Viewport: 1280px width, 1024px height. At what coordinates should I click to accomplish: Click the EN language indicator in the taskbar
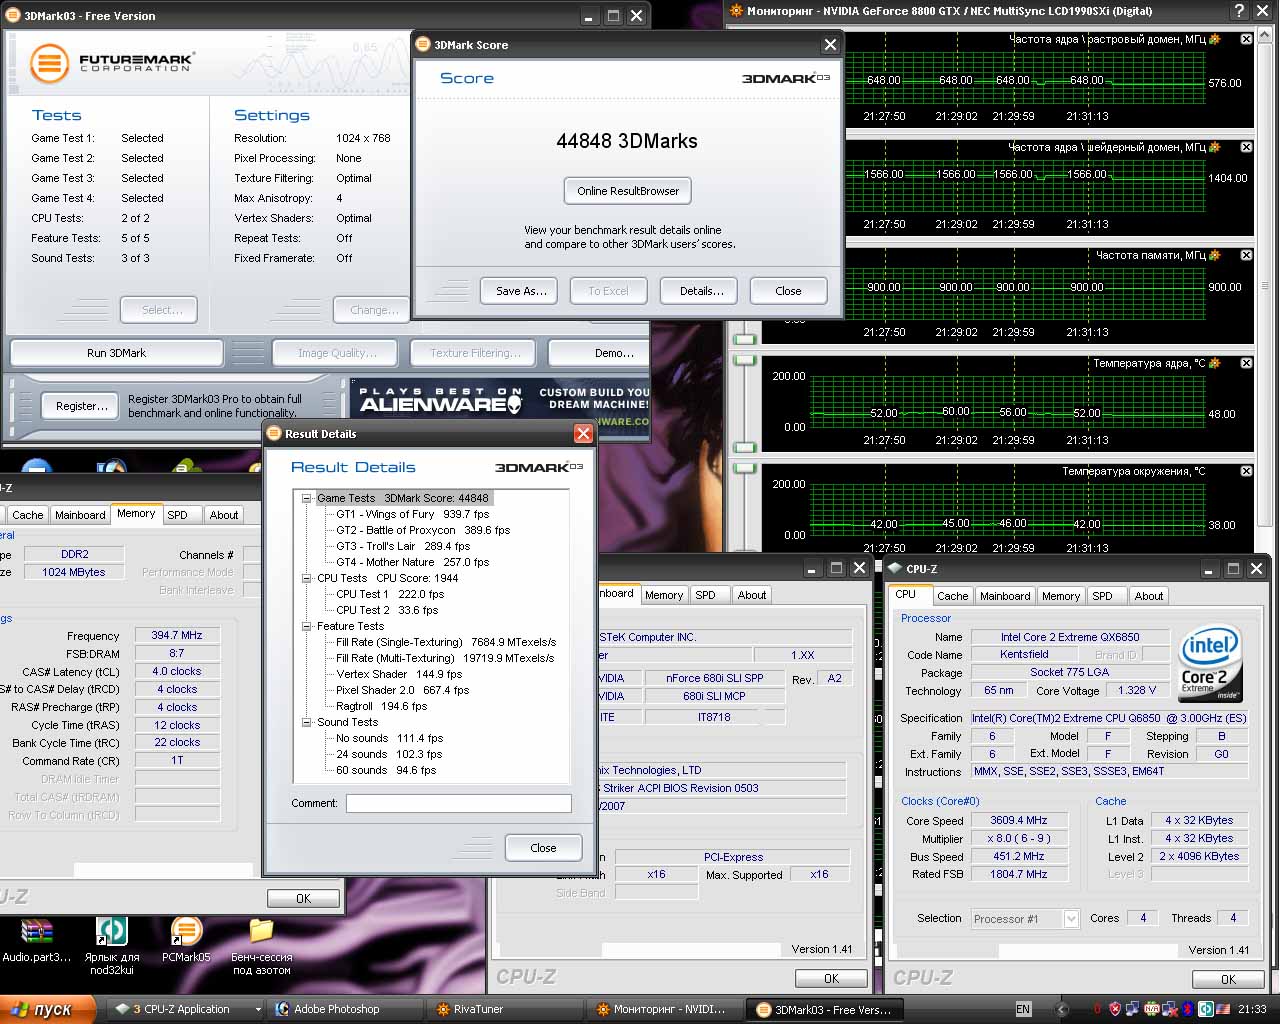click(x=1023, y=1009)
